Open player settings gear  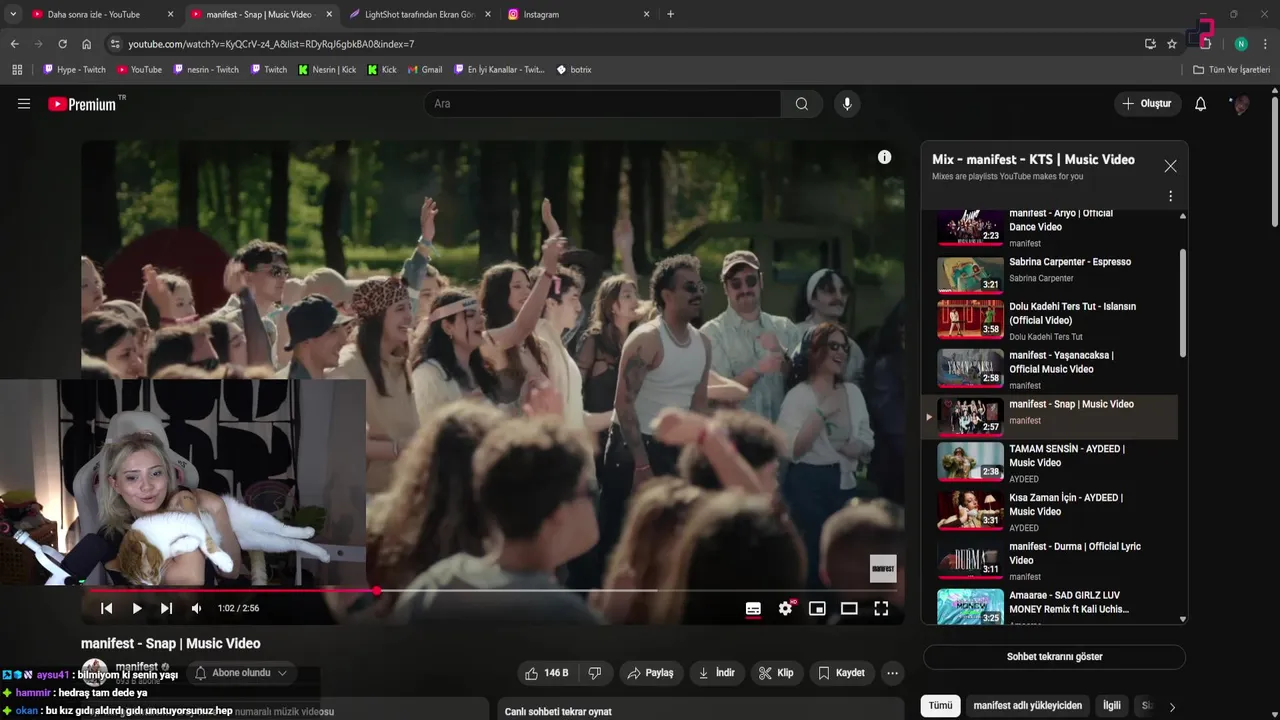click(786, 608)
